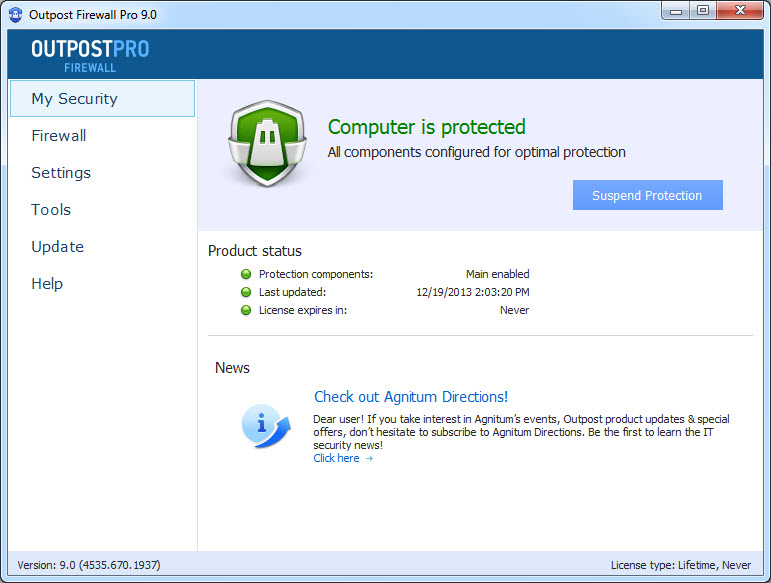Click the Suspend Protection button
Viewport: 771px width, 583px height.
tap(648, 195)
